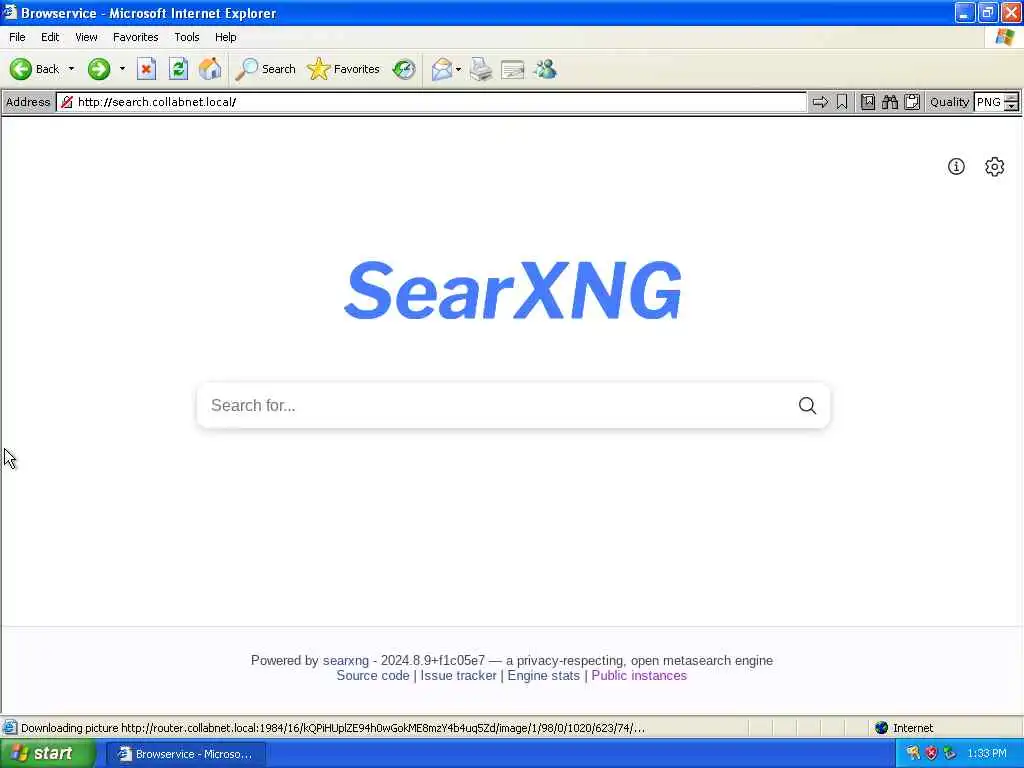Screen dimensions: 1024x768
Task: Click the bookmark icon next to Go arrow
Action: pos(842,102)
